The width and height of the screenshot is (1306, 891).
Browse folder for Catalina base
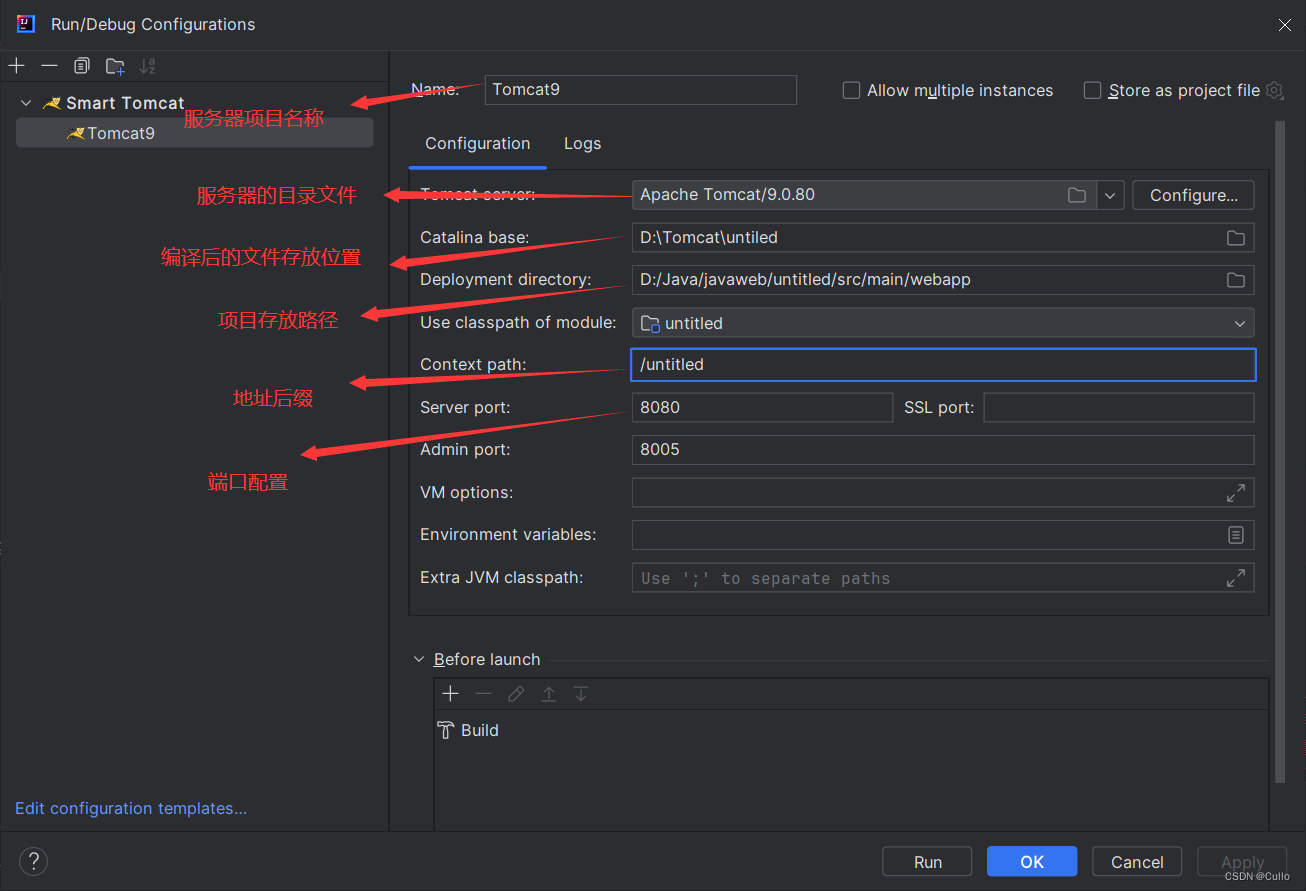(1236, 238)
